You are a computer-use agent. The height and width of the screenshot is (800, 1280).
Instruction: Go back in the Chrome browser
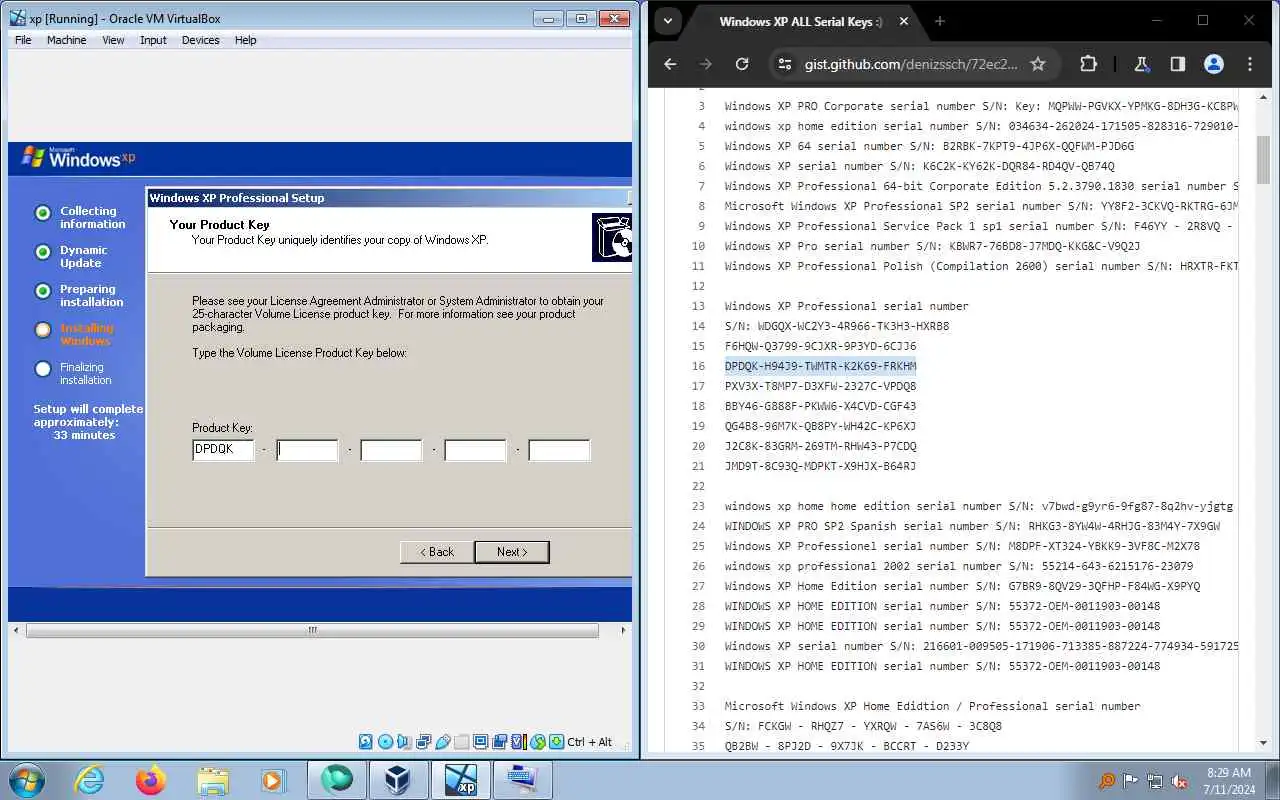670,64
